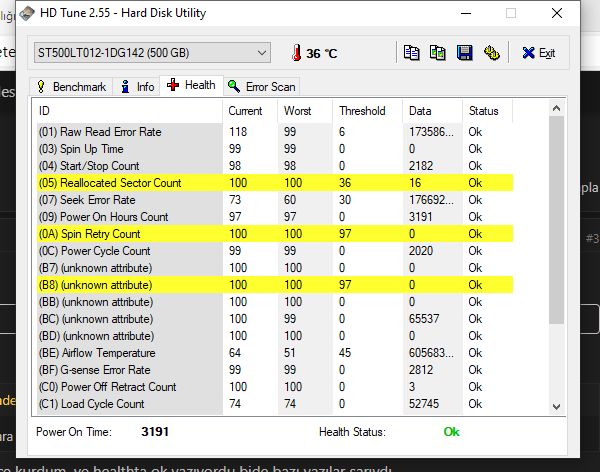The image size is (600, 472).
Task: Click the Current column header
Action: (249, 111)
